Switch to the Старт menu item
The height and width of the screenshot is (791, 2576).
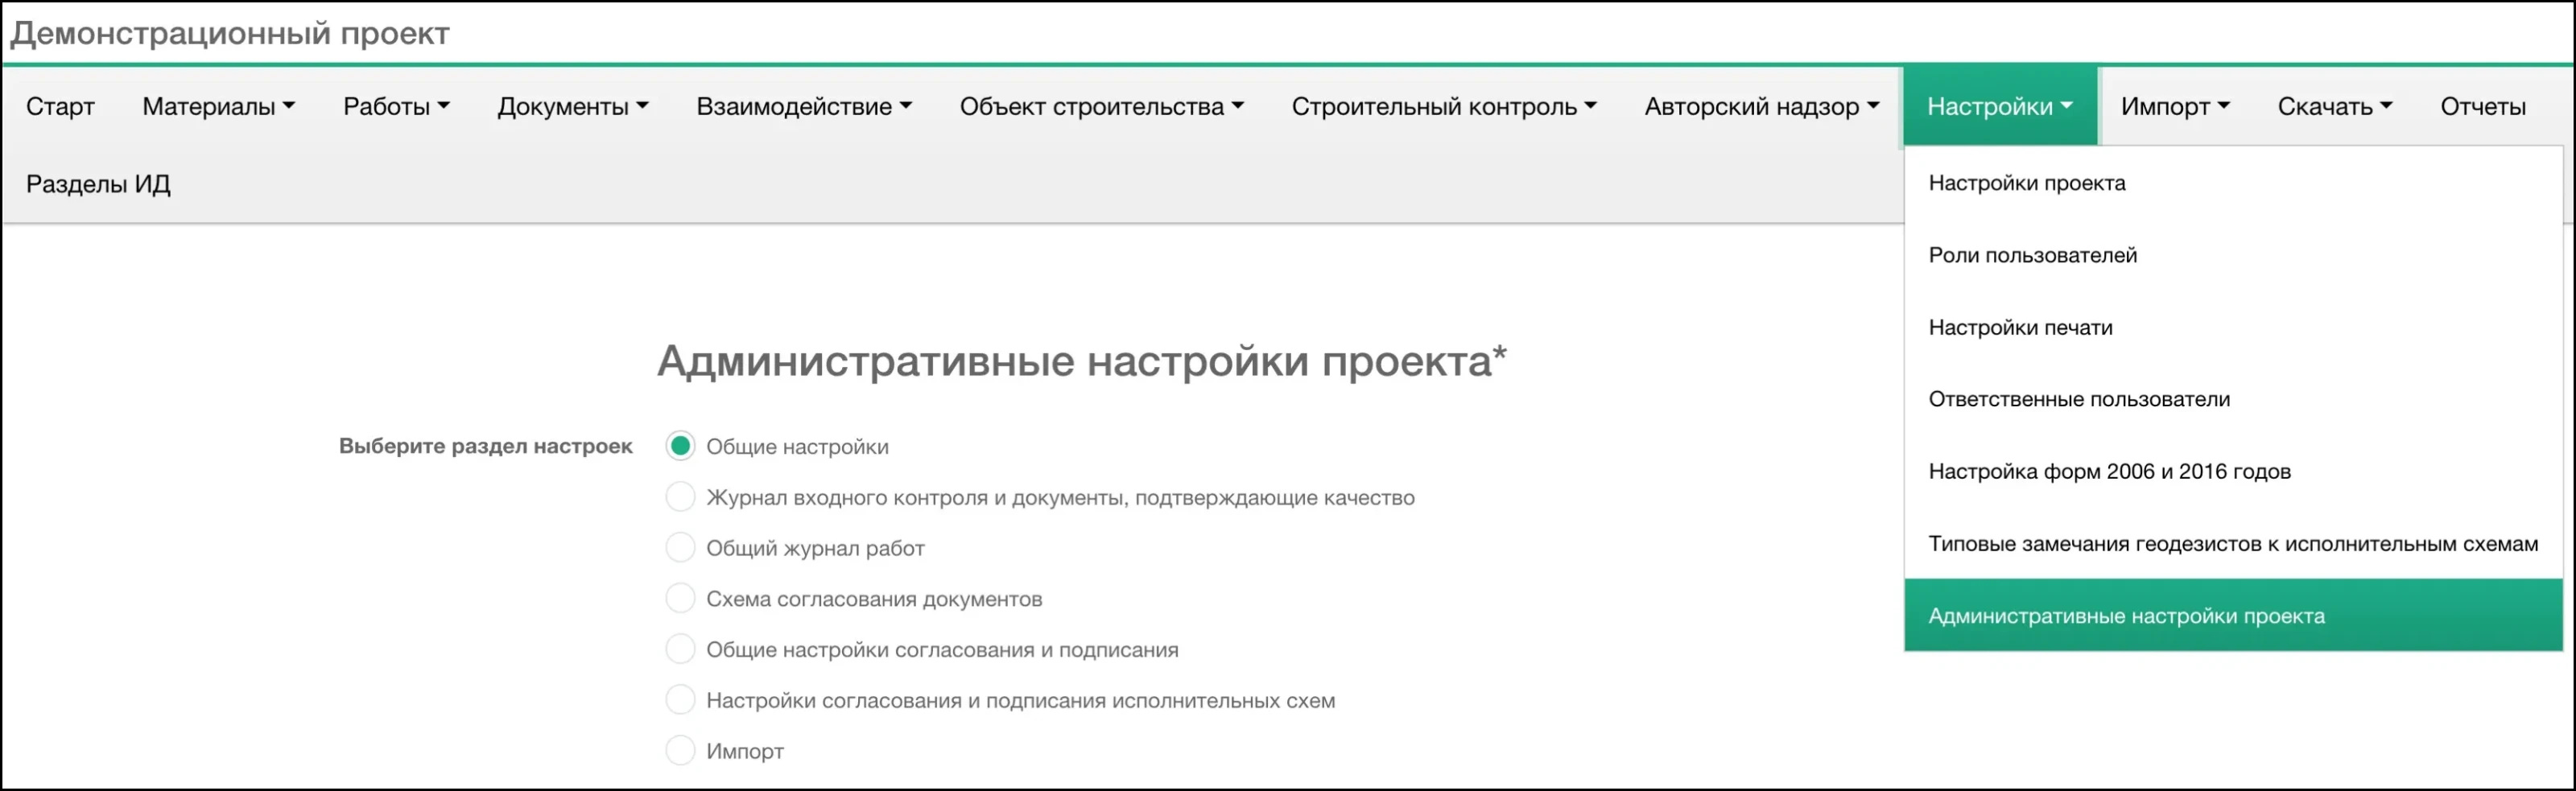59,105
